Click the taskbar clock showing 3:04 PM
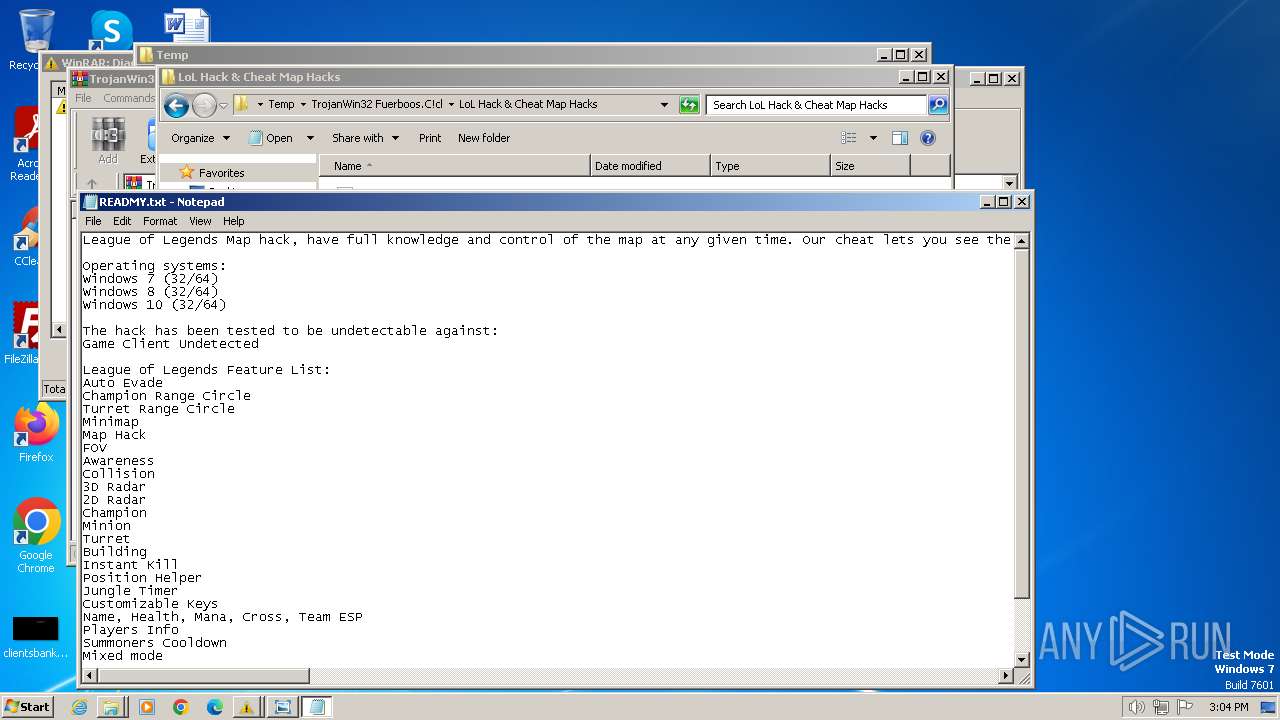The image size is (1280, 720). pyautogui.click(x=1229, y=707)
